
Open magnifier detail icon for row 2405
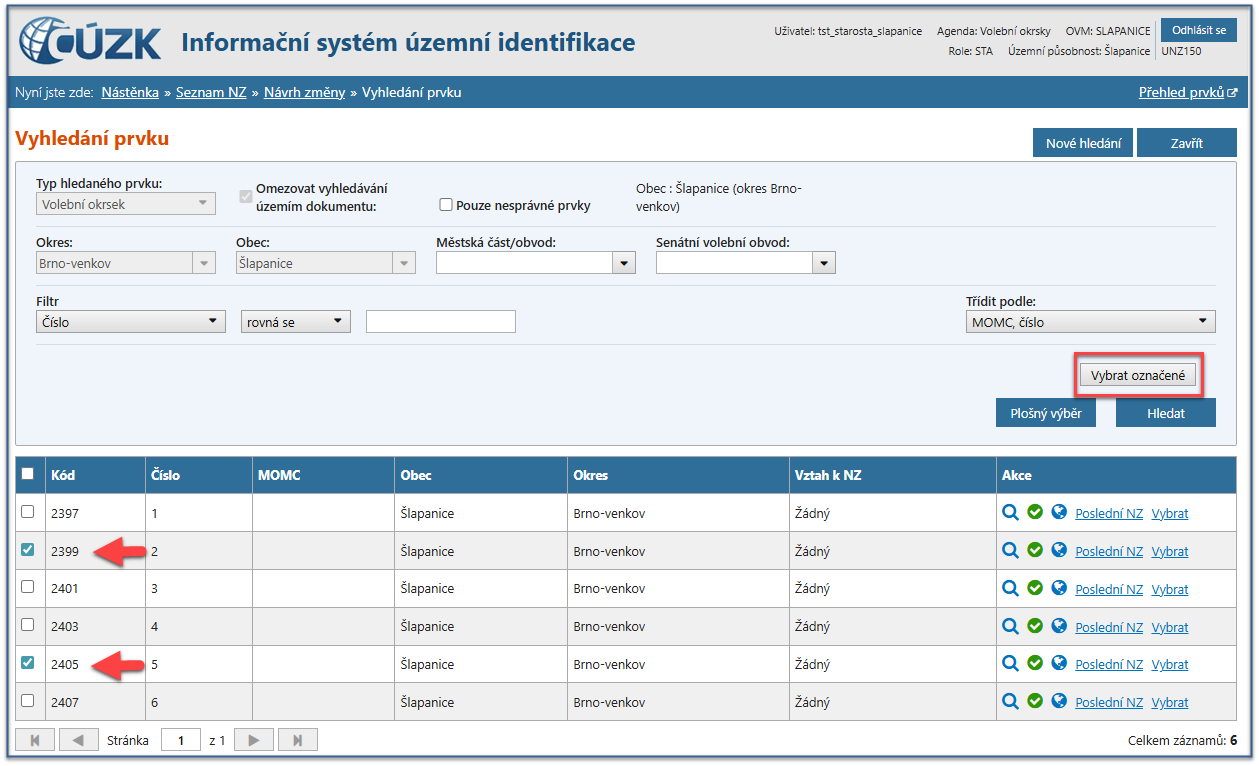click(x=1010, y=664)
